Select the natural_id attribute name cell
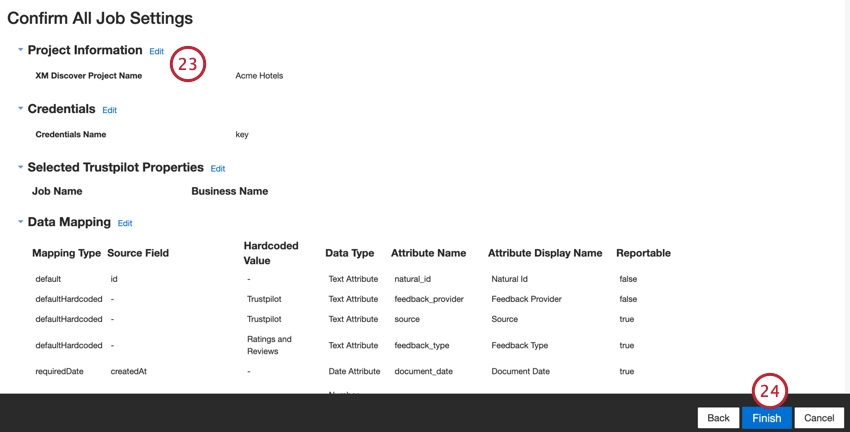This screenshot has height=432, width=850. (413, 279)
